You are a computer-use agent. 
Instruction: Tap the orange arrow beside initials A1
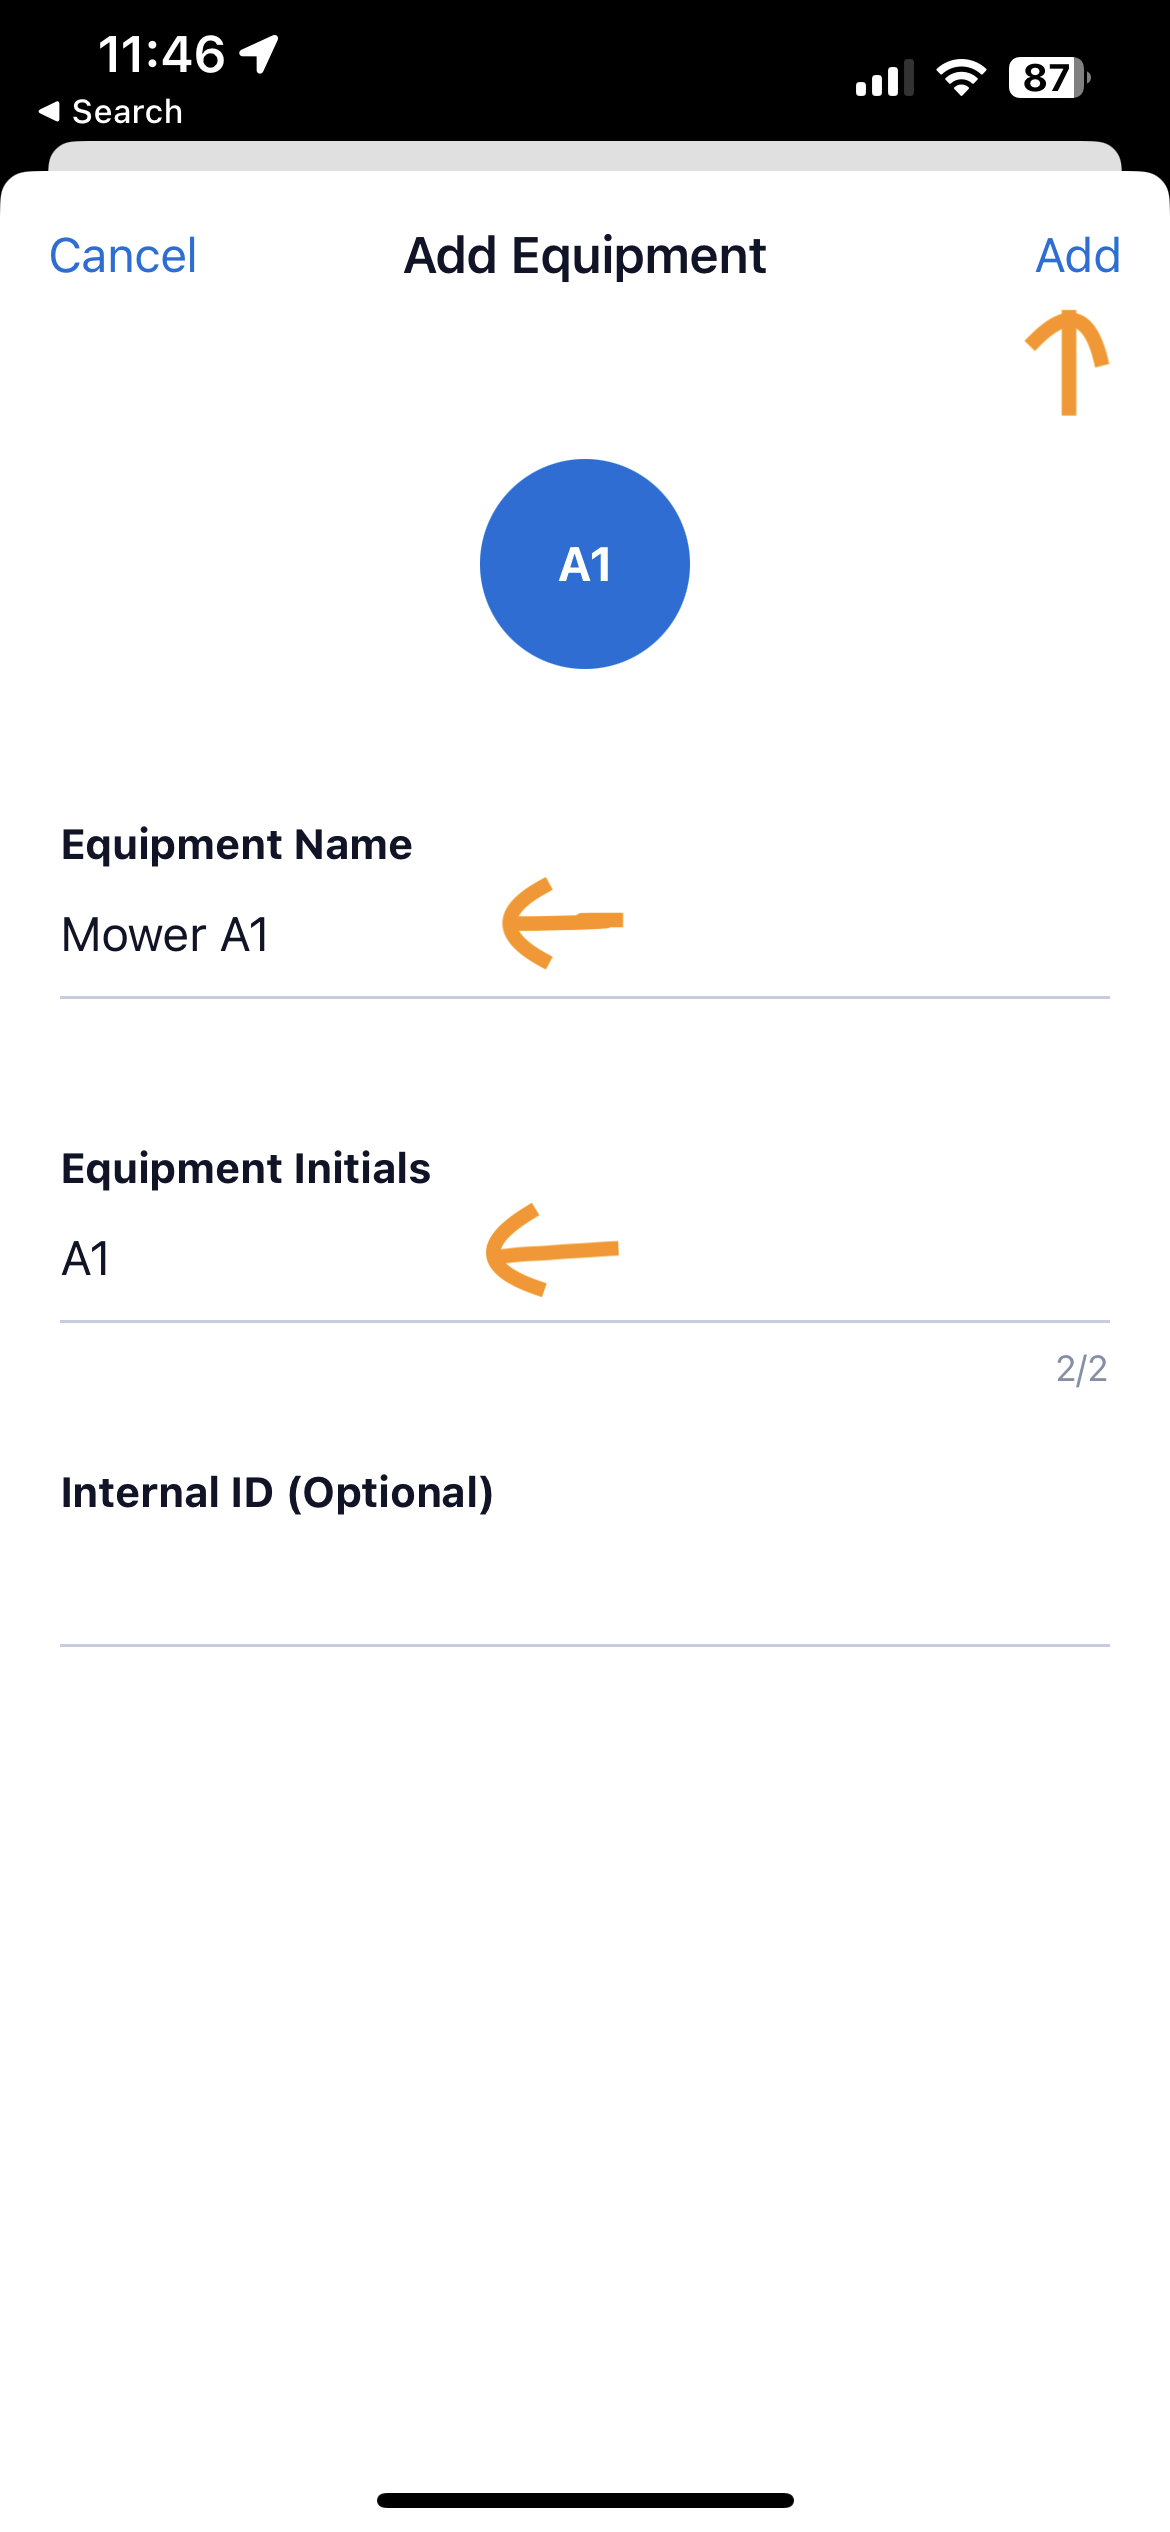tap(551, 1250)
